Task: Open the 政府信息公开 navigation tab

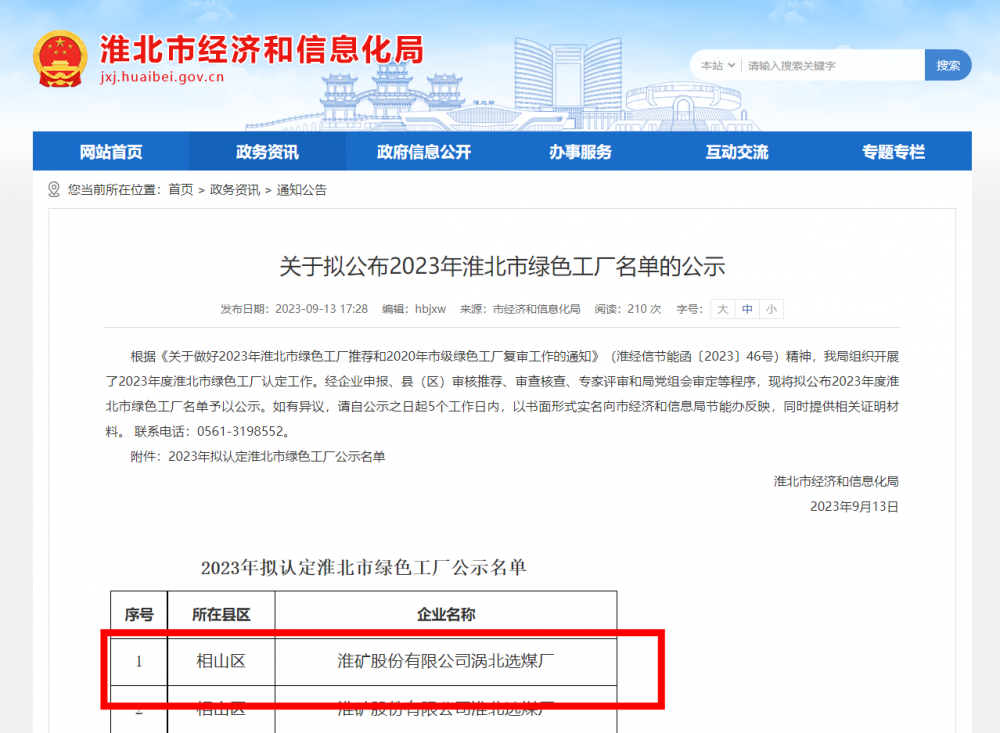Action: point(423,152)
